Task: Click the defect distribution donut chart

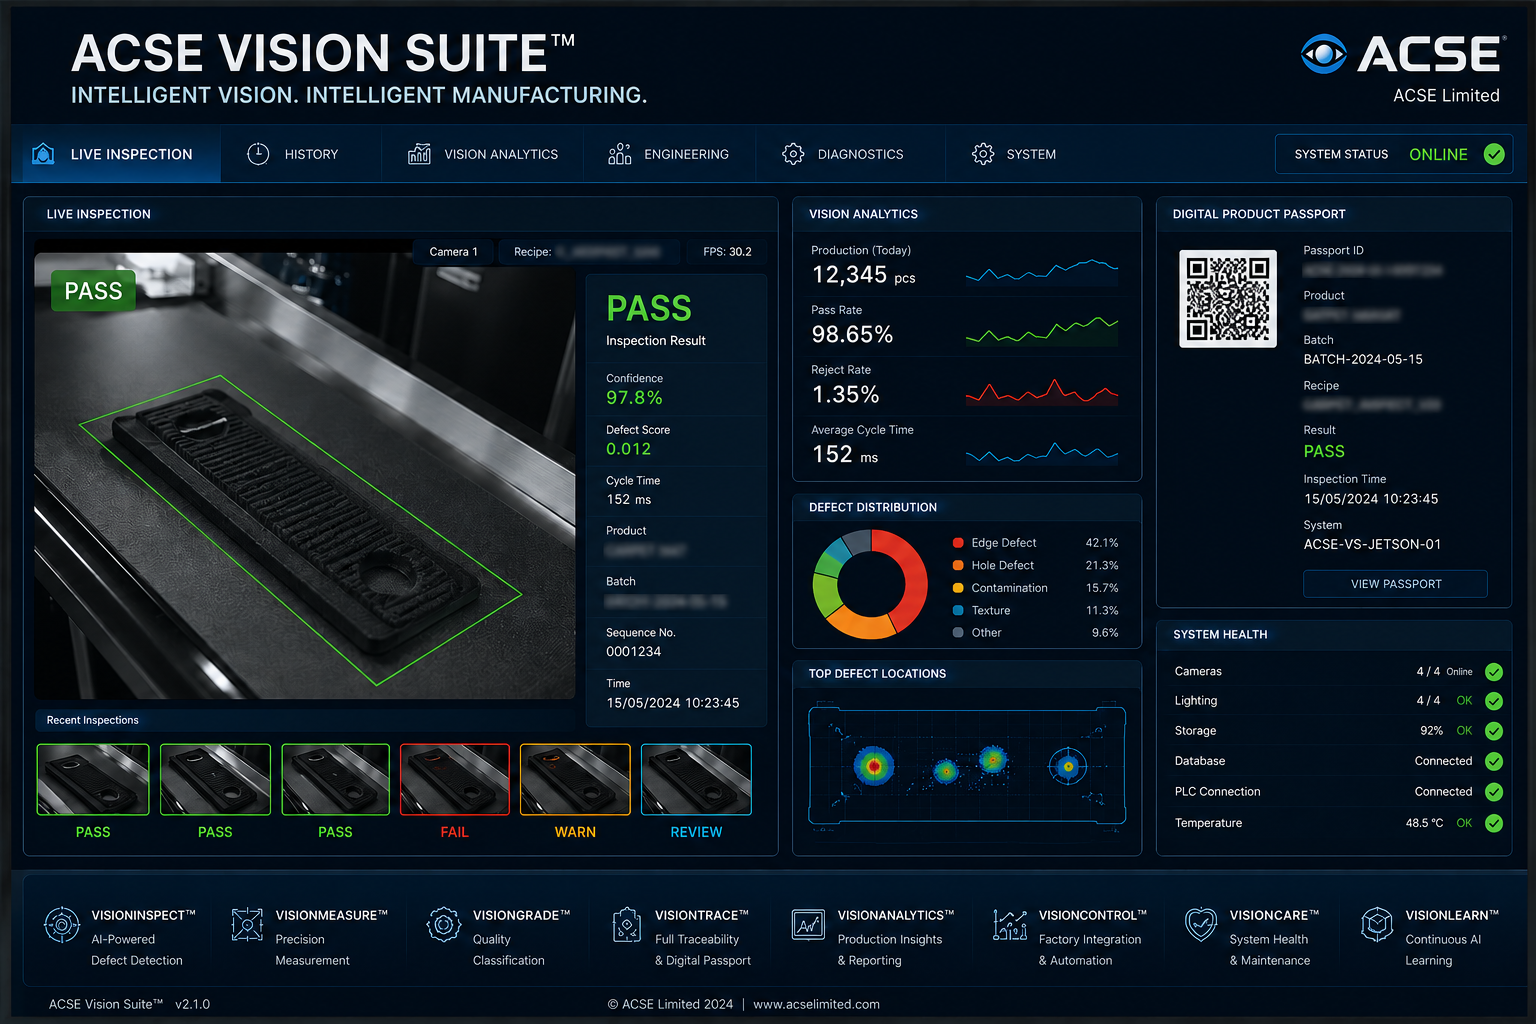Action: click(x=870, y=584)
